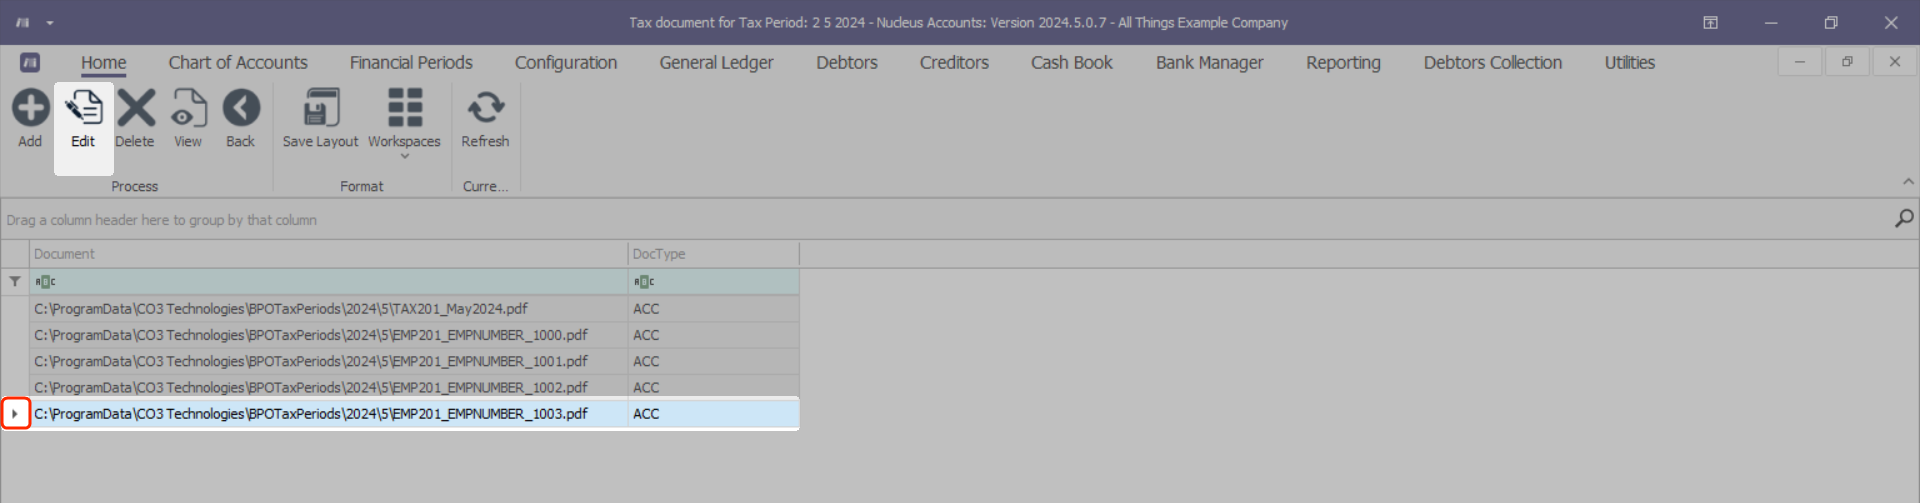Open the grid search magnifier icon
Viewport: 1920px width, 503px height.
(1904, 218)
